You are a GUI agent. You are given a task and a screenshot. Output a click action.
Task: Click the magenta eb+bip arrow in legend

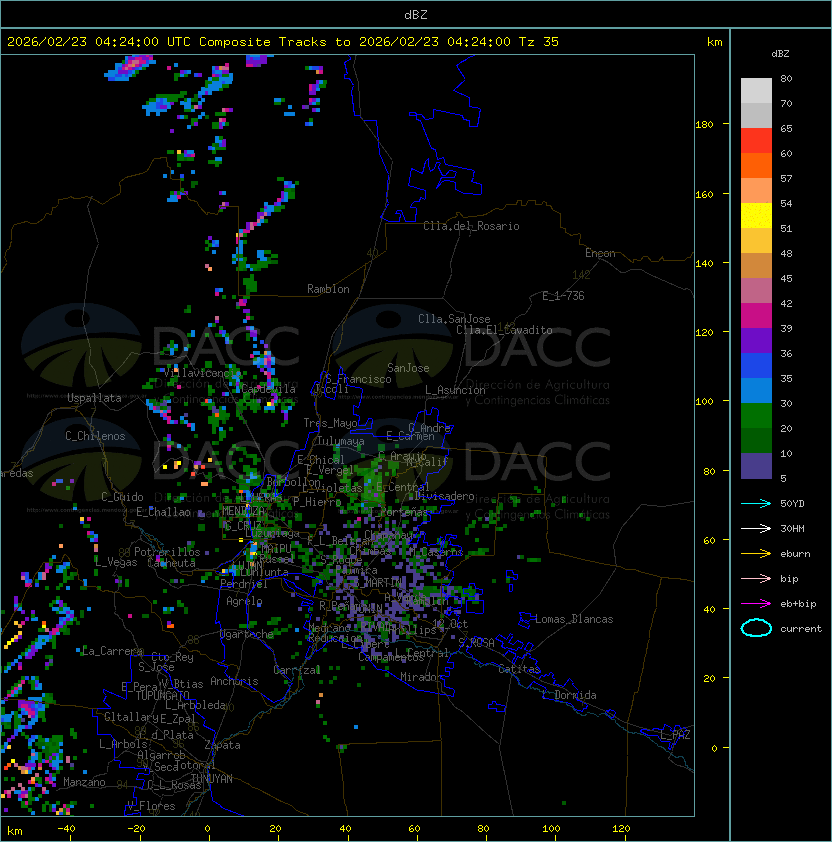pyautogui.click(x=756, y=604)
